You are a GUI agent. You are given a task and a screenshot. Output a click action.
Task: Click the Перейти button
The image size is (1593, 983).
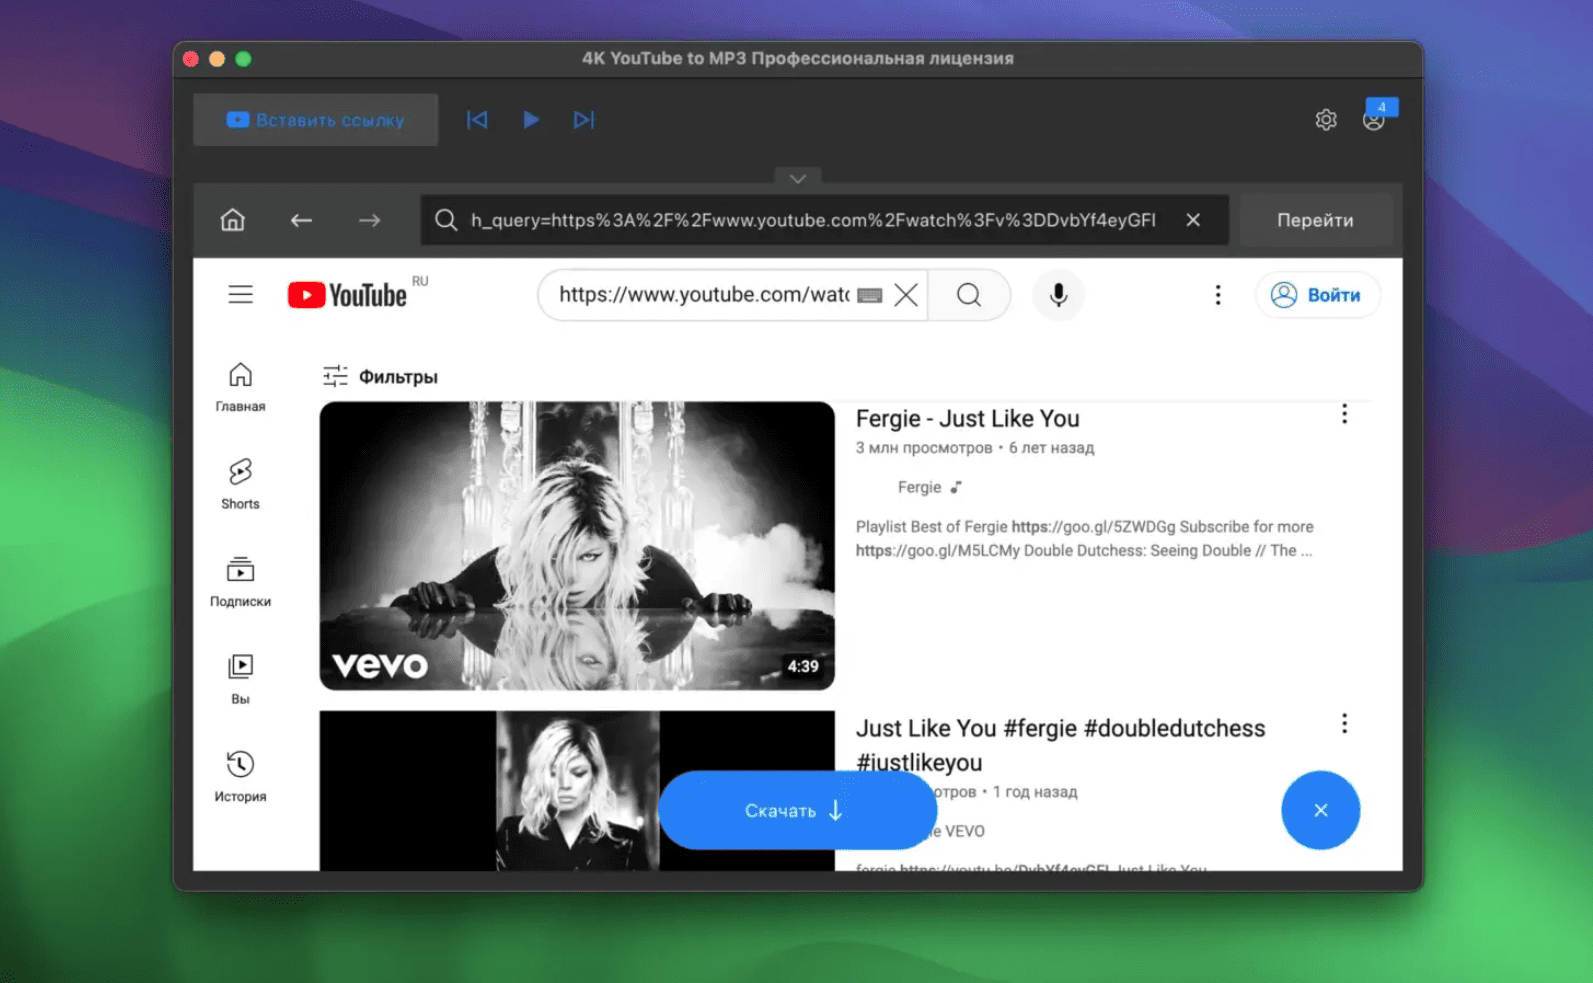point(1315,220)
